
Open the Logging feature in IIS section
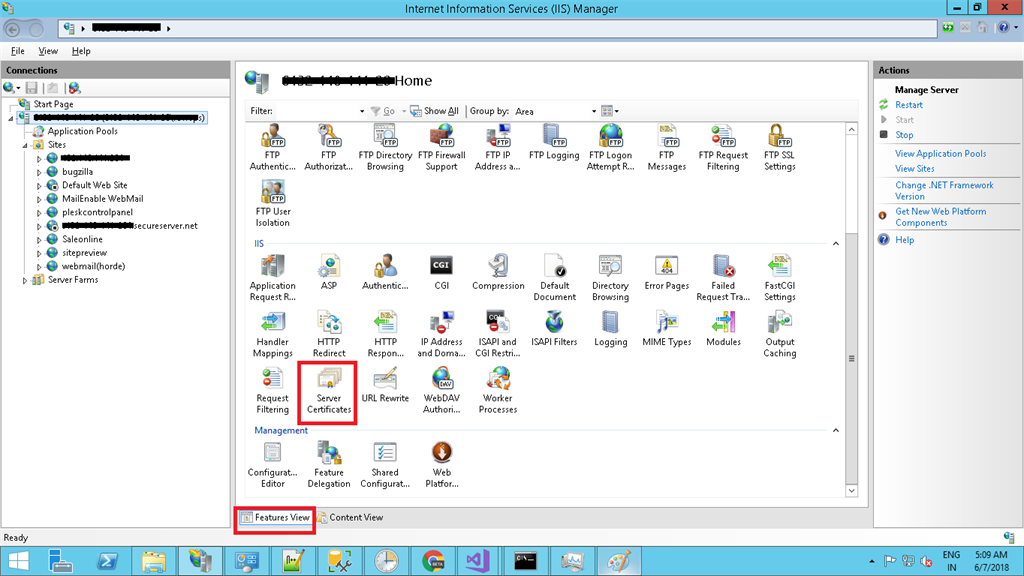(610, 329)
